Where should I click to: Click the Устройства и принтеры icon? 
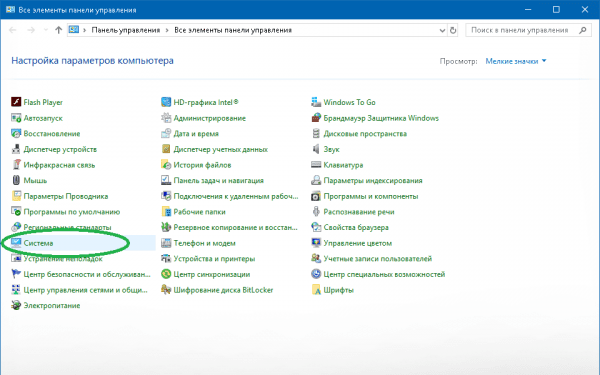pos(166,258)
